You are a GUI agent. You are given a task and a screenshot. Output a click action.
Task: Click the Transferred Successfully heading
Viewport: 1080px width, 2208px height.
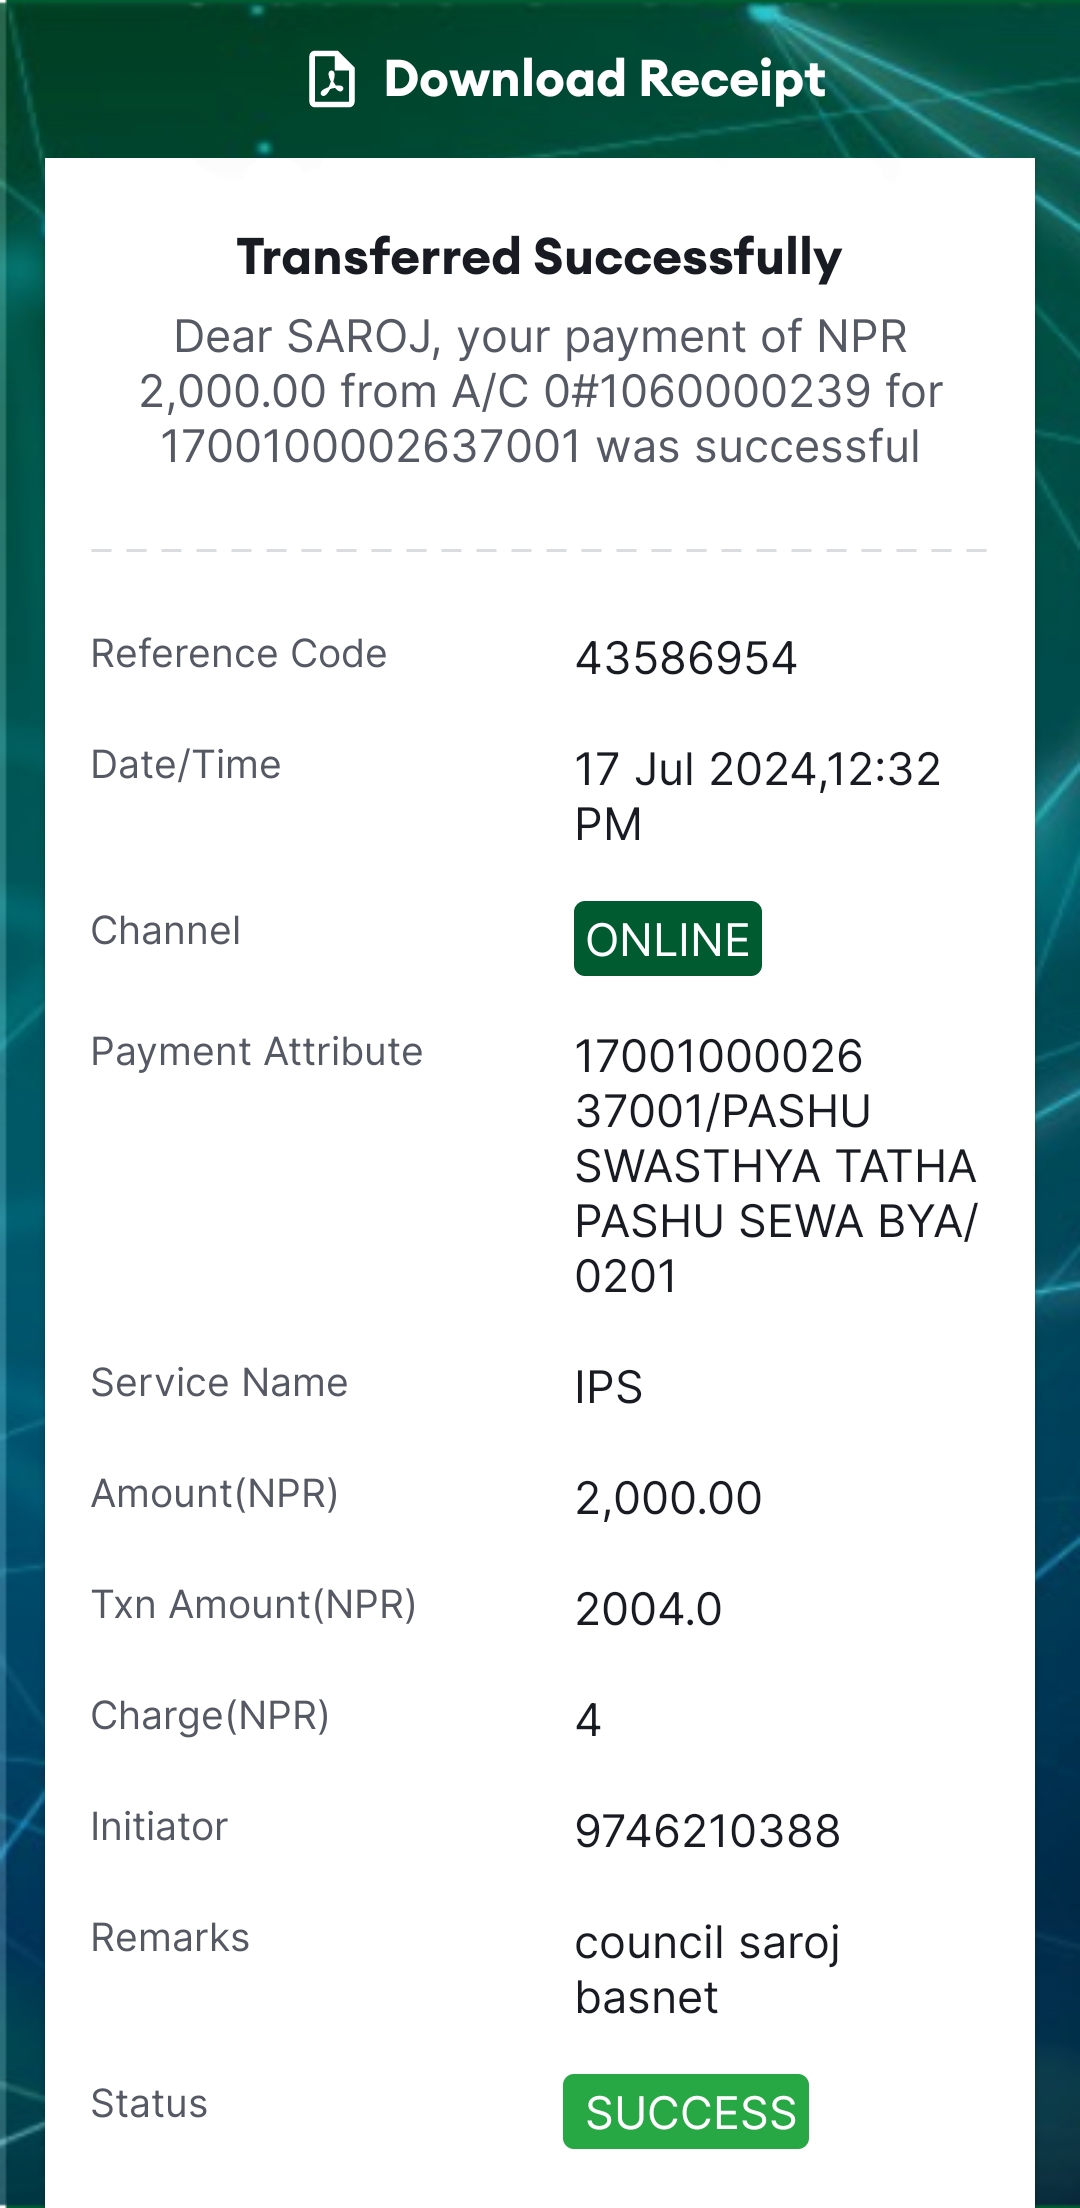coord(540,257)
